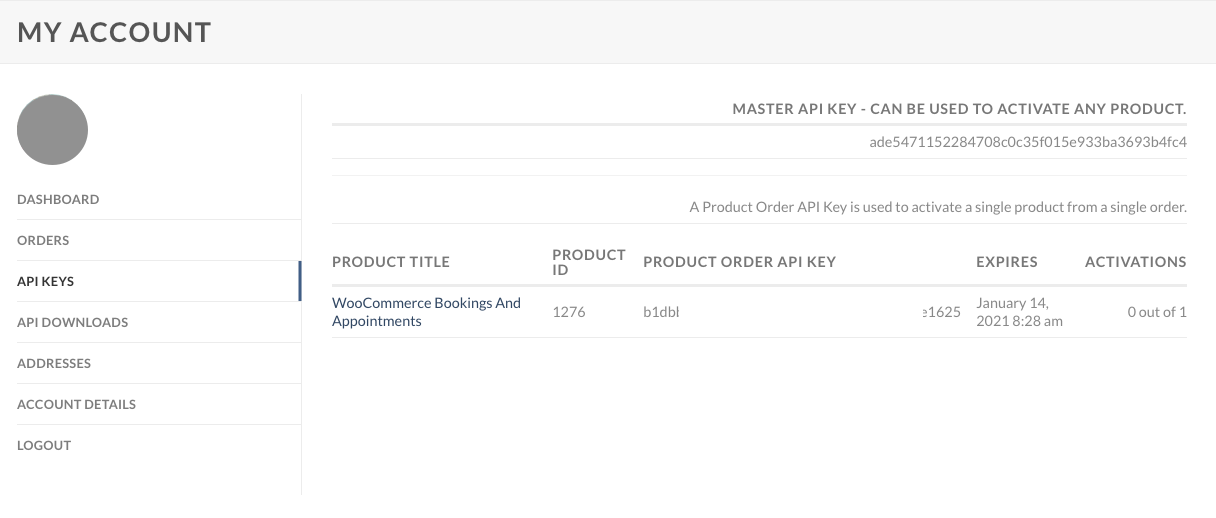The height and width of the screenshot is (518, 1216).
Task: Open WooCommerce Bookings And Appointments product link
Action: tap(426, 312)
